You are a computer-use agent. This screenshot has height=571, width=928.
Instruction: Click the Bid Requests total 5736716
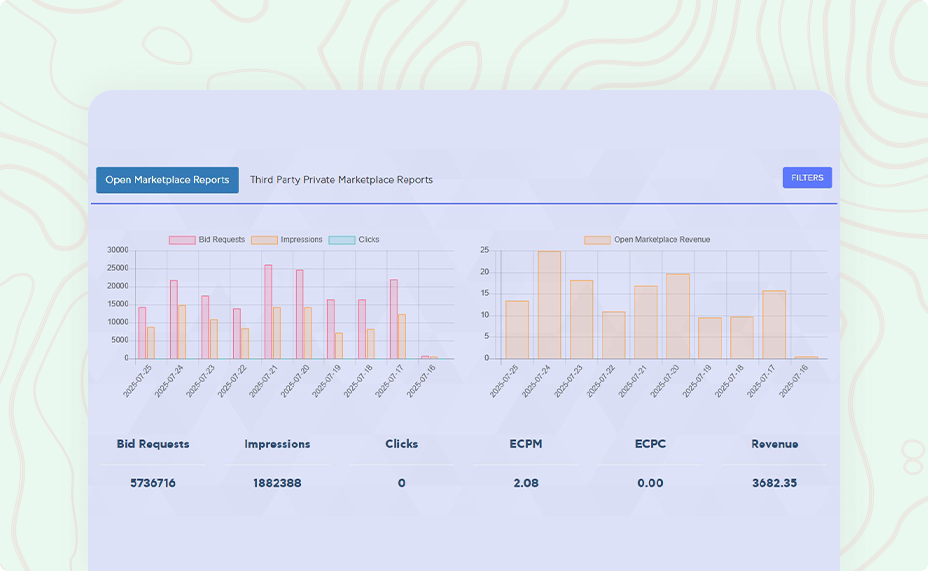click(x=153, y=483)
